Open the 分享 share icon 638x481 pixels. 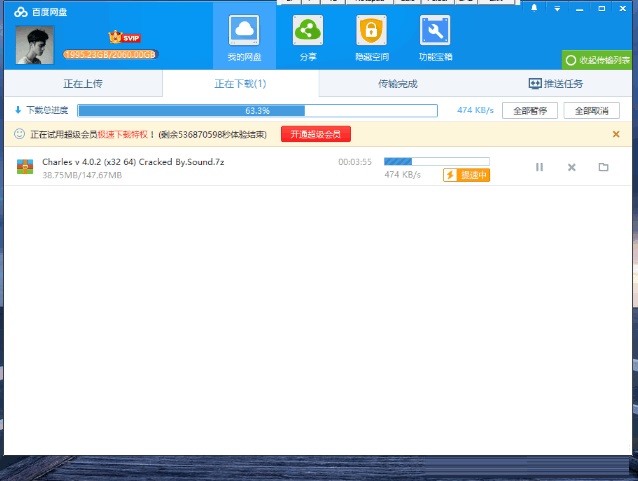pyautogui.click(x=308, y=31)
